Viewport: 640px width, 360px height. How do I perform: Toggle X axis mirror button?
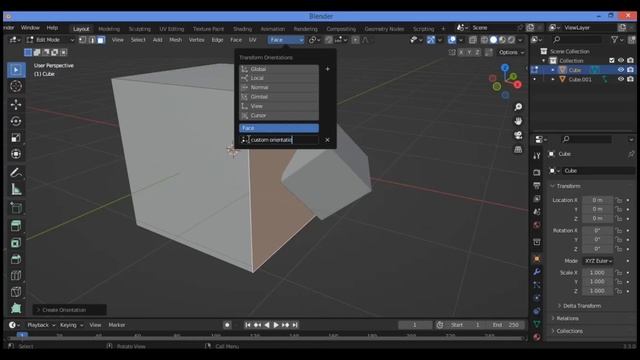[x=461, y=52]
